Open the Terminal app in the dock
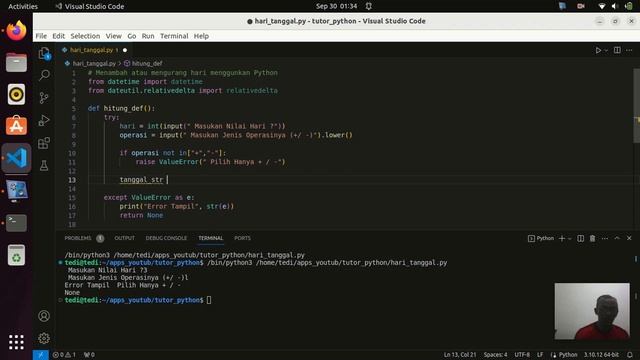640x360 pixels. click(x=16, y=223)
